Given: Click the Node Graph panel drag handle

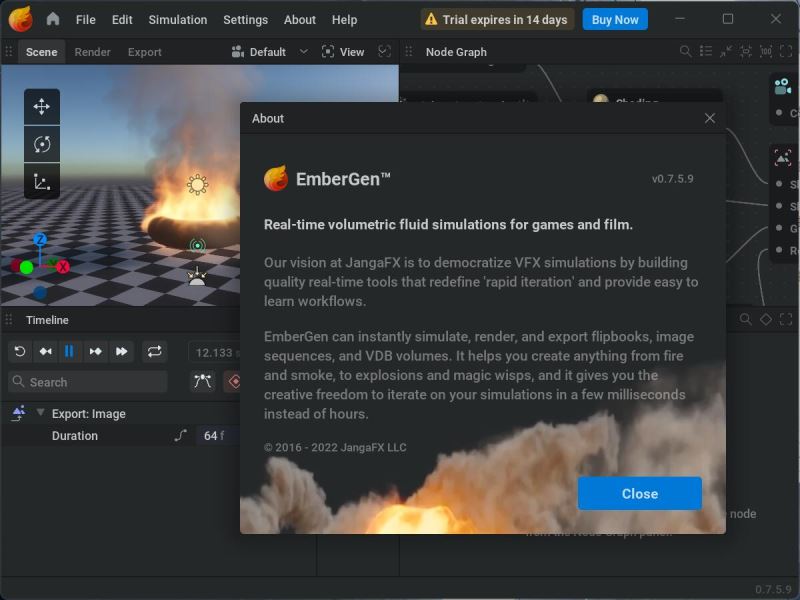Looking at the screenshot, I should (x=409, y=52).
